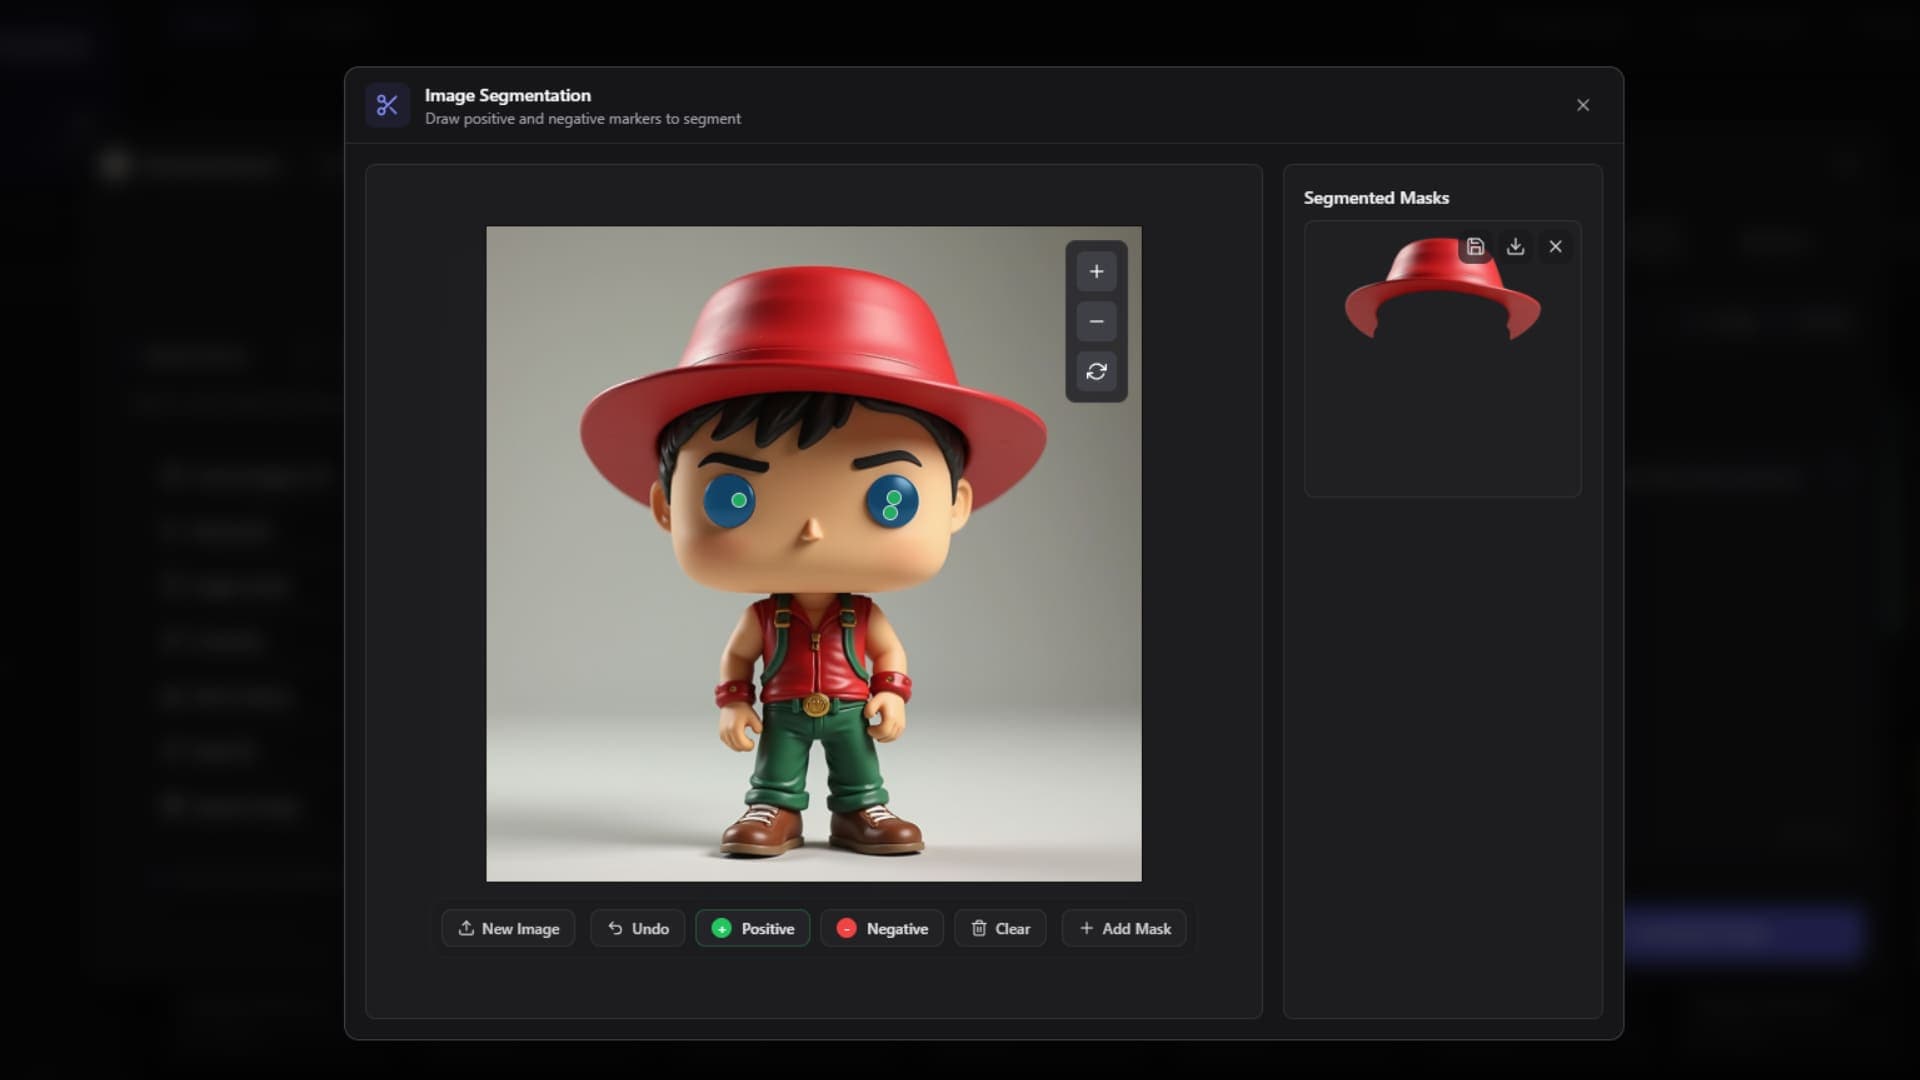Switch to Negative marker mode

click(881, 928)
